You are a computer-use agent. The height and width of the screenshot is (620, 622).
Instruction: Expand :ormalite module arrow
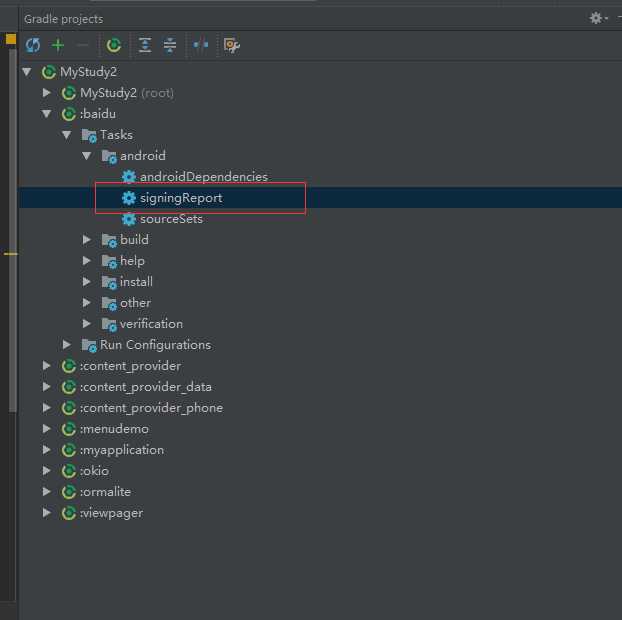tap(47, 492)
